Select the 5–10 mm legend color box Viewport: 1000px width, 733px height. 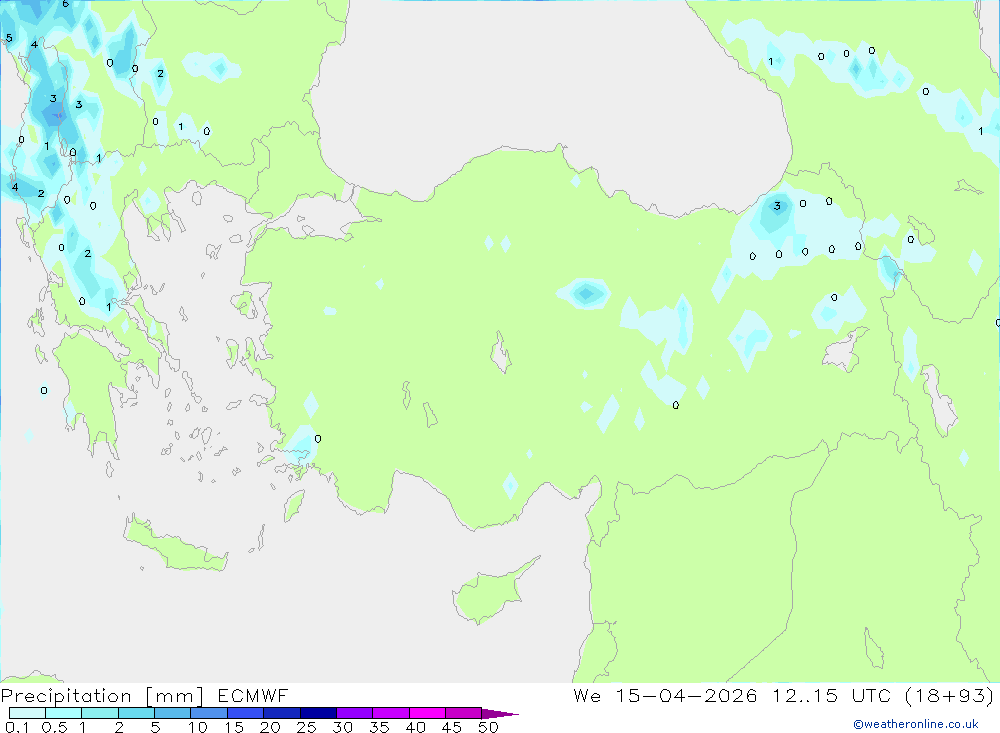point(172,713)
